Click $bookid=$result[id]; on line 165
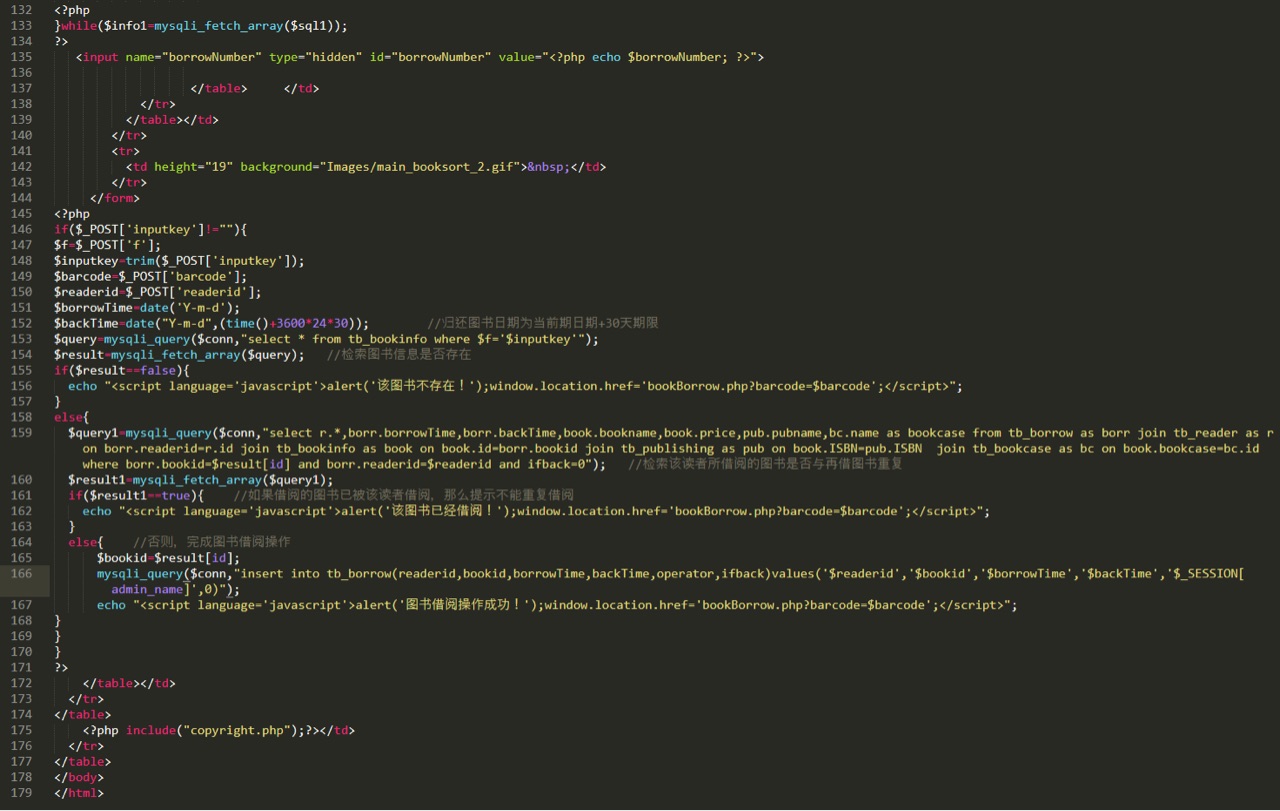Screen dimensions: 1280x811 (168, 558)
